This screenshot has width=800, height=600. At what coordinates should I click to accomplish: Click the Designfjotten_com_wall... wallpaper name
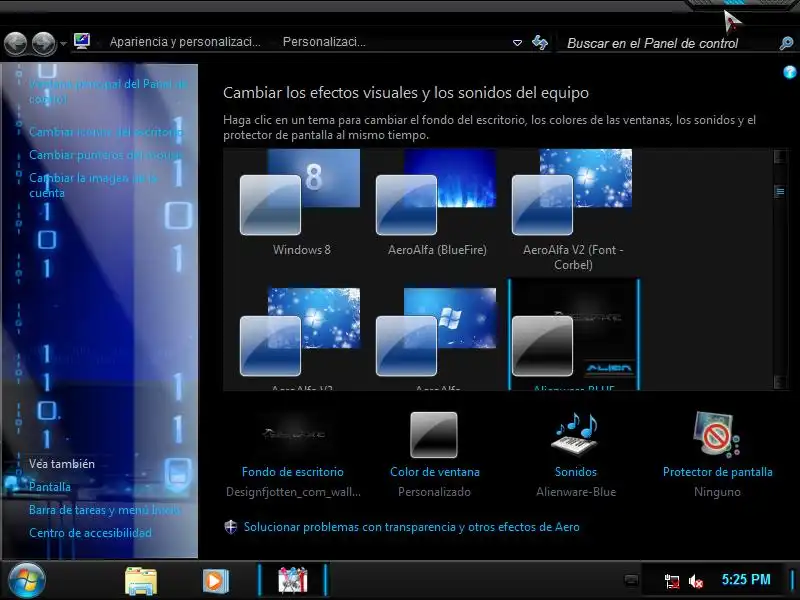coord(293,492)
